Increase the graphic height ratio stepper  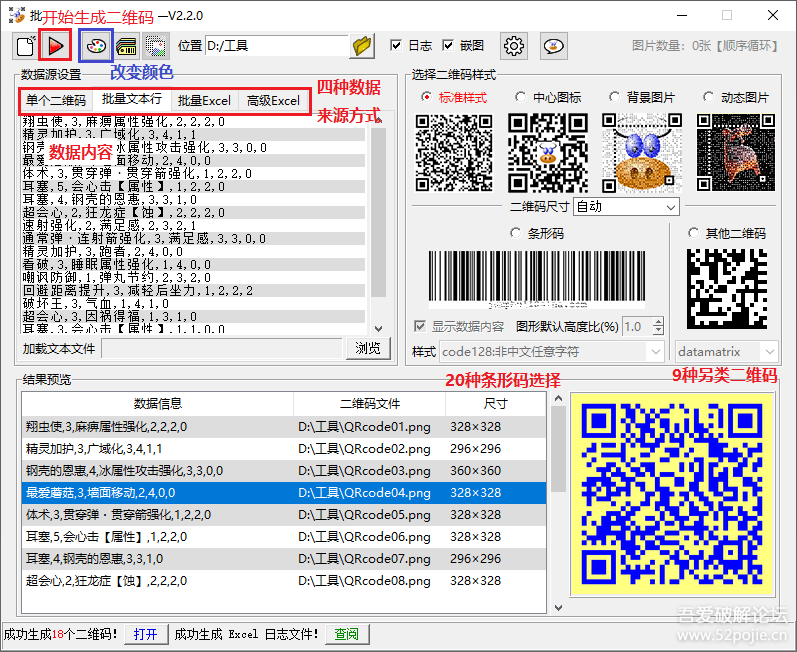[x=658, y=322]
